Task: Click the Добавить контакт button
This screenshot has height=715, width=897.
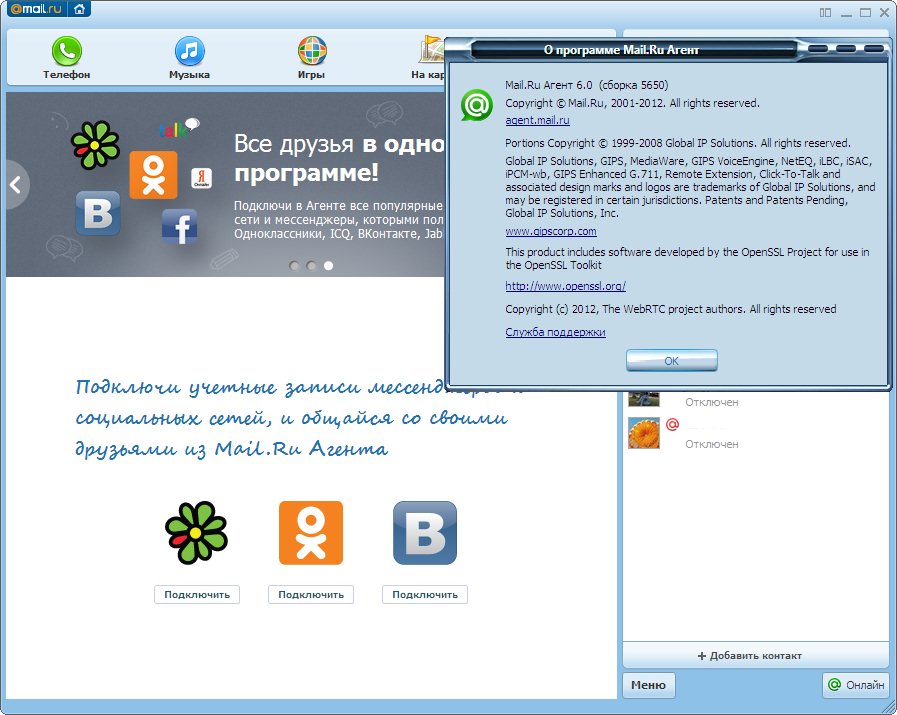Action: tap(755, 656)
